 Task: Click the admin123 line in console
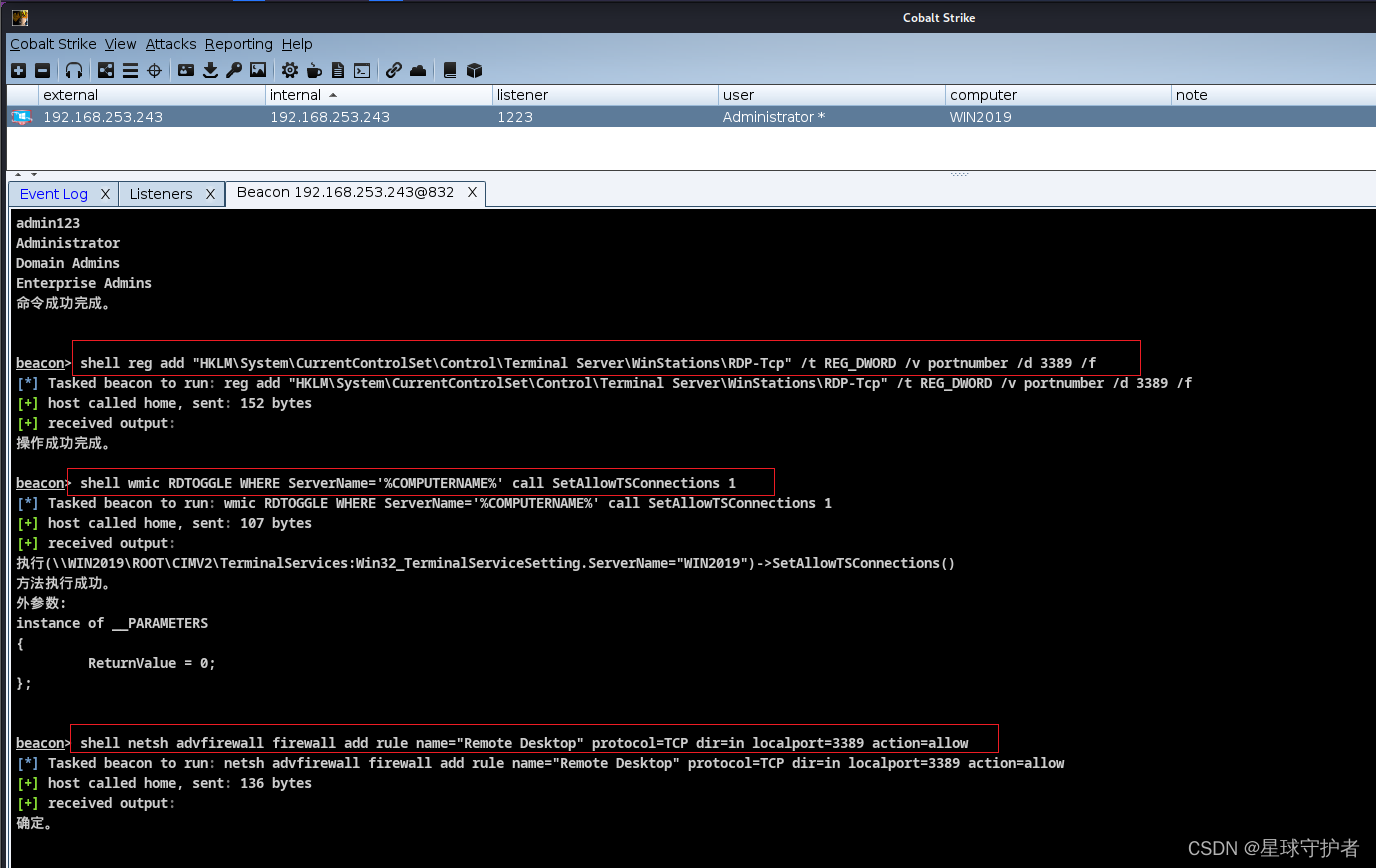[48, 223]
